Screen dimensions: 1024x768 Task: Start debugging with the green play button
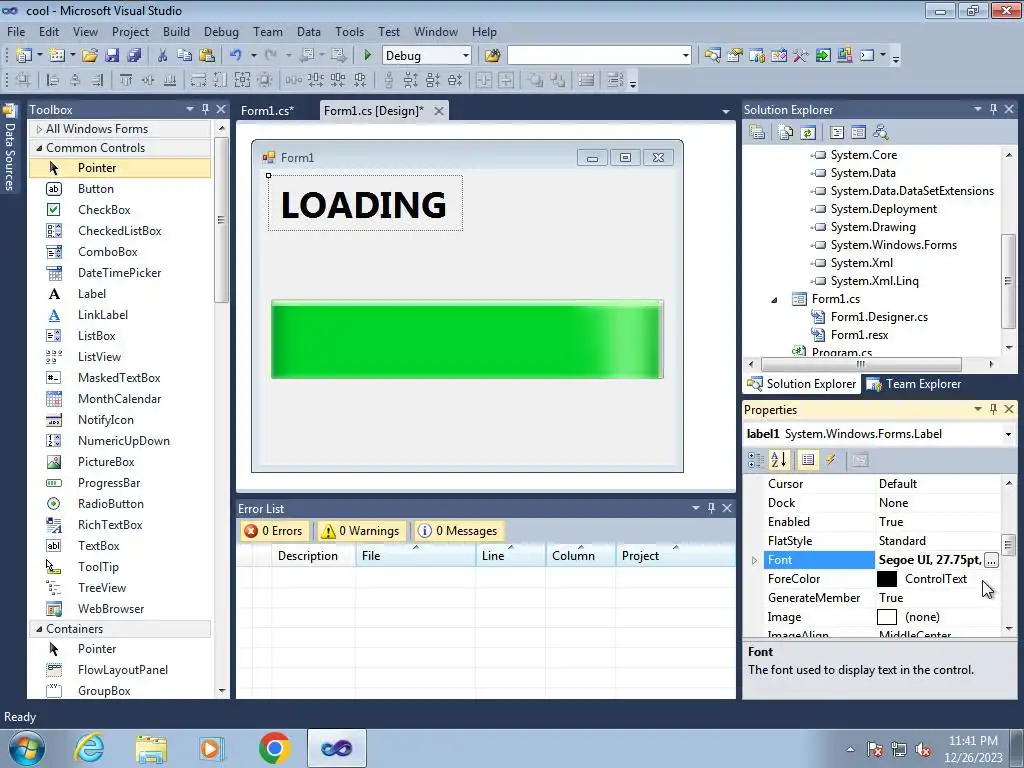pos(367,56)
